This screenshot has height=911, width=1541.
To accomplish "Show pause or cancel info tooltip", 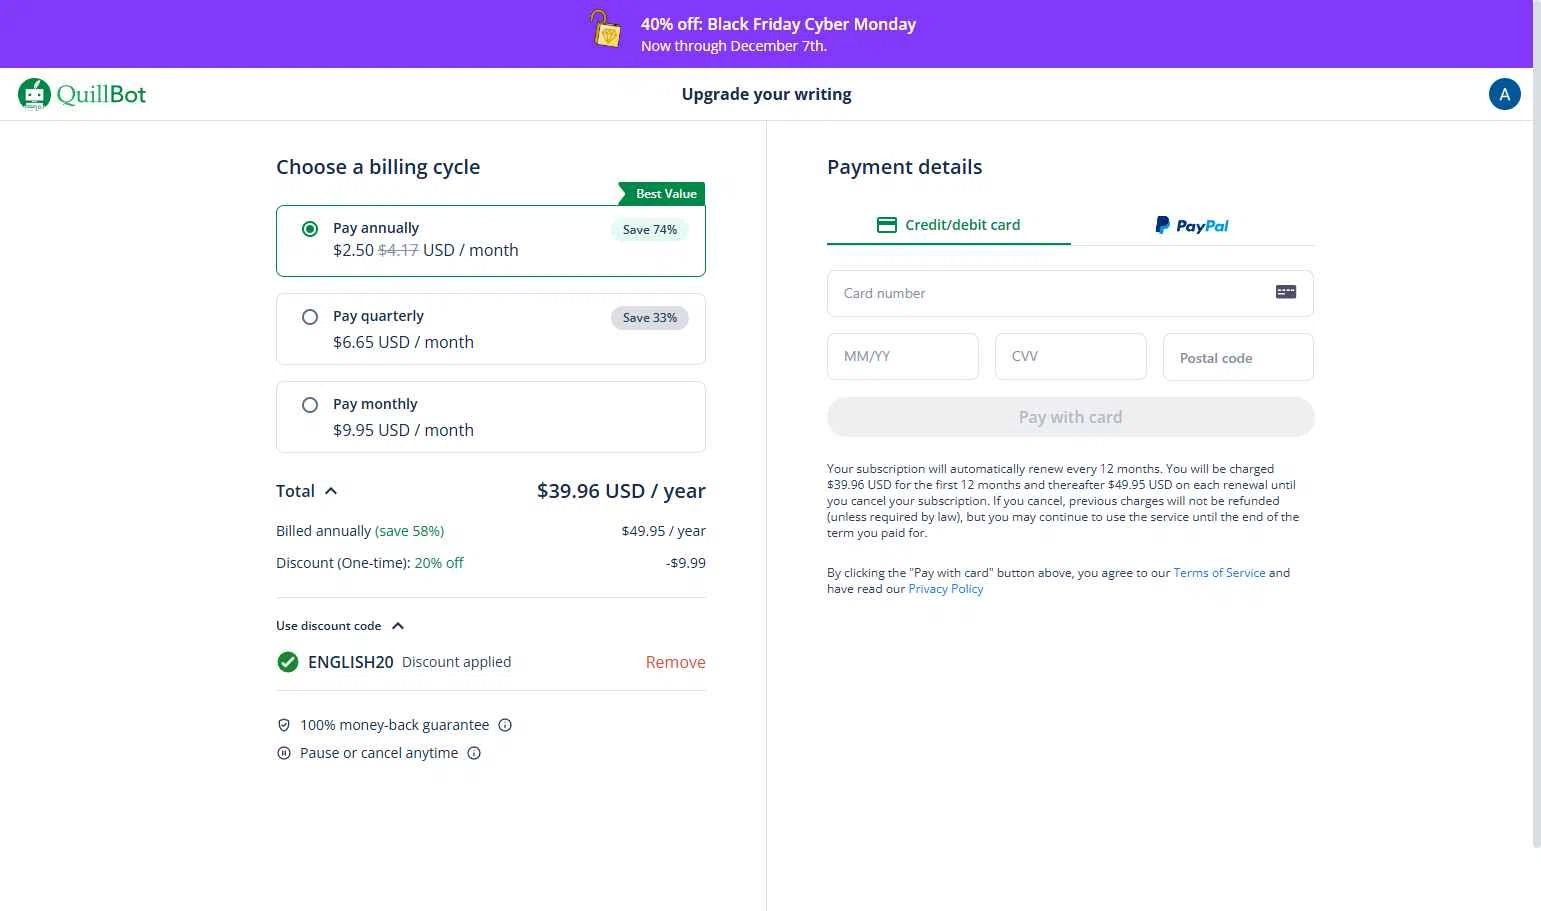I will pyautogui.click(x=474, y=753).
